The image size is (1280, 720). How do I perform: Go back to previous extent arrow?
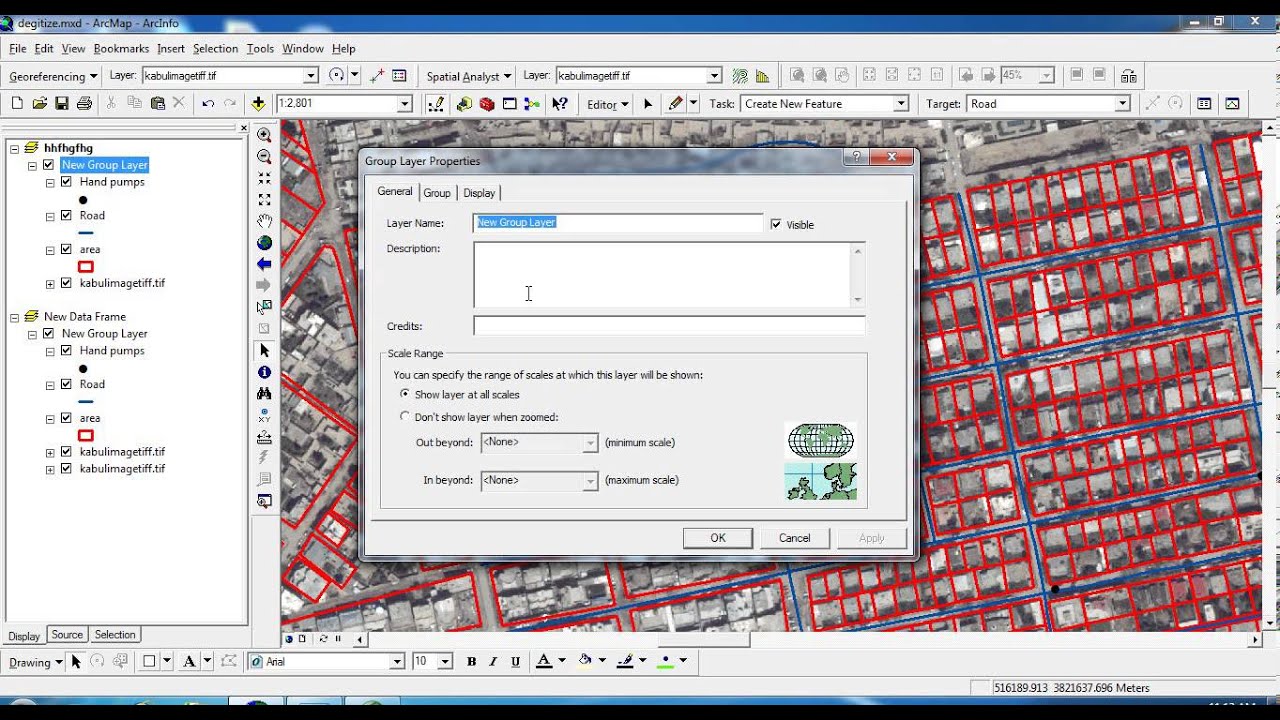tap(264, 264)
